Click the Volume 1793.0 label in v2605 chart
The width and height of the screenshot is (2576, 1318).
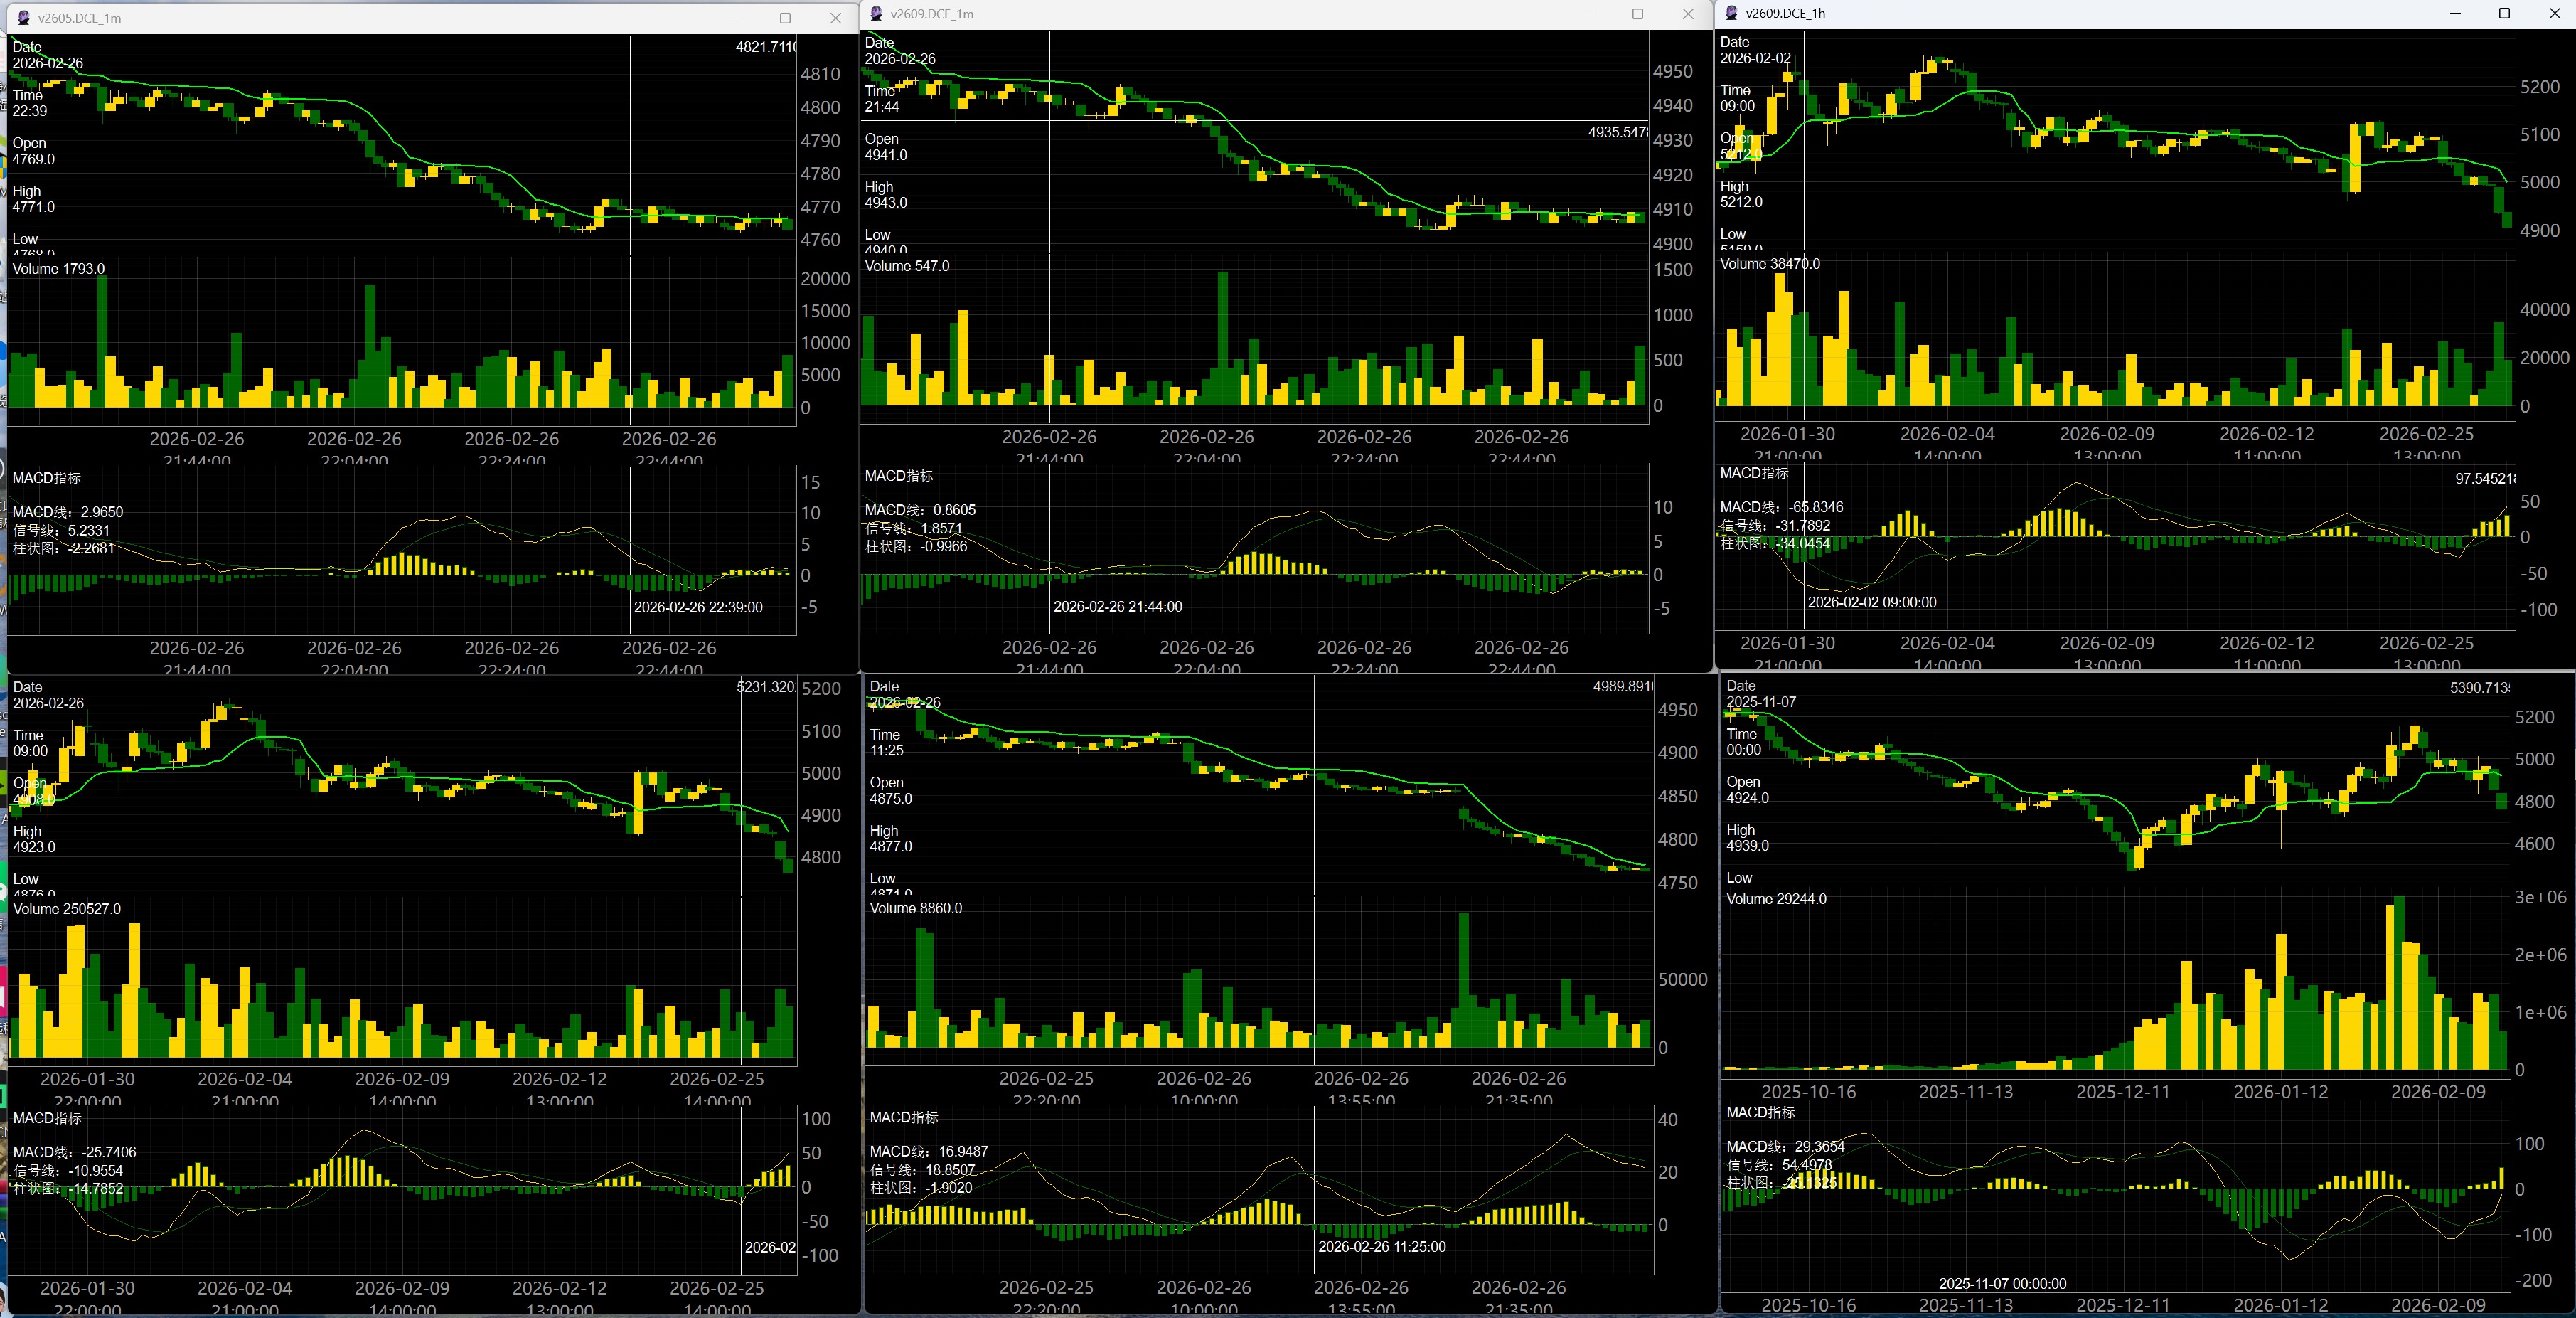58,269
